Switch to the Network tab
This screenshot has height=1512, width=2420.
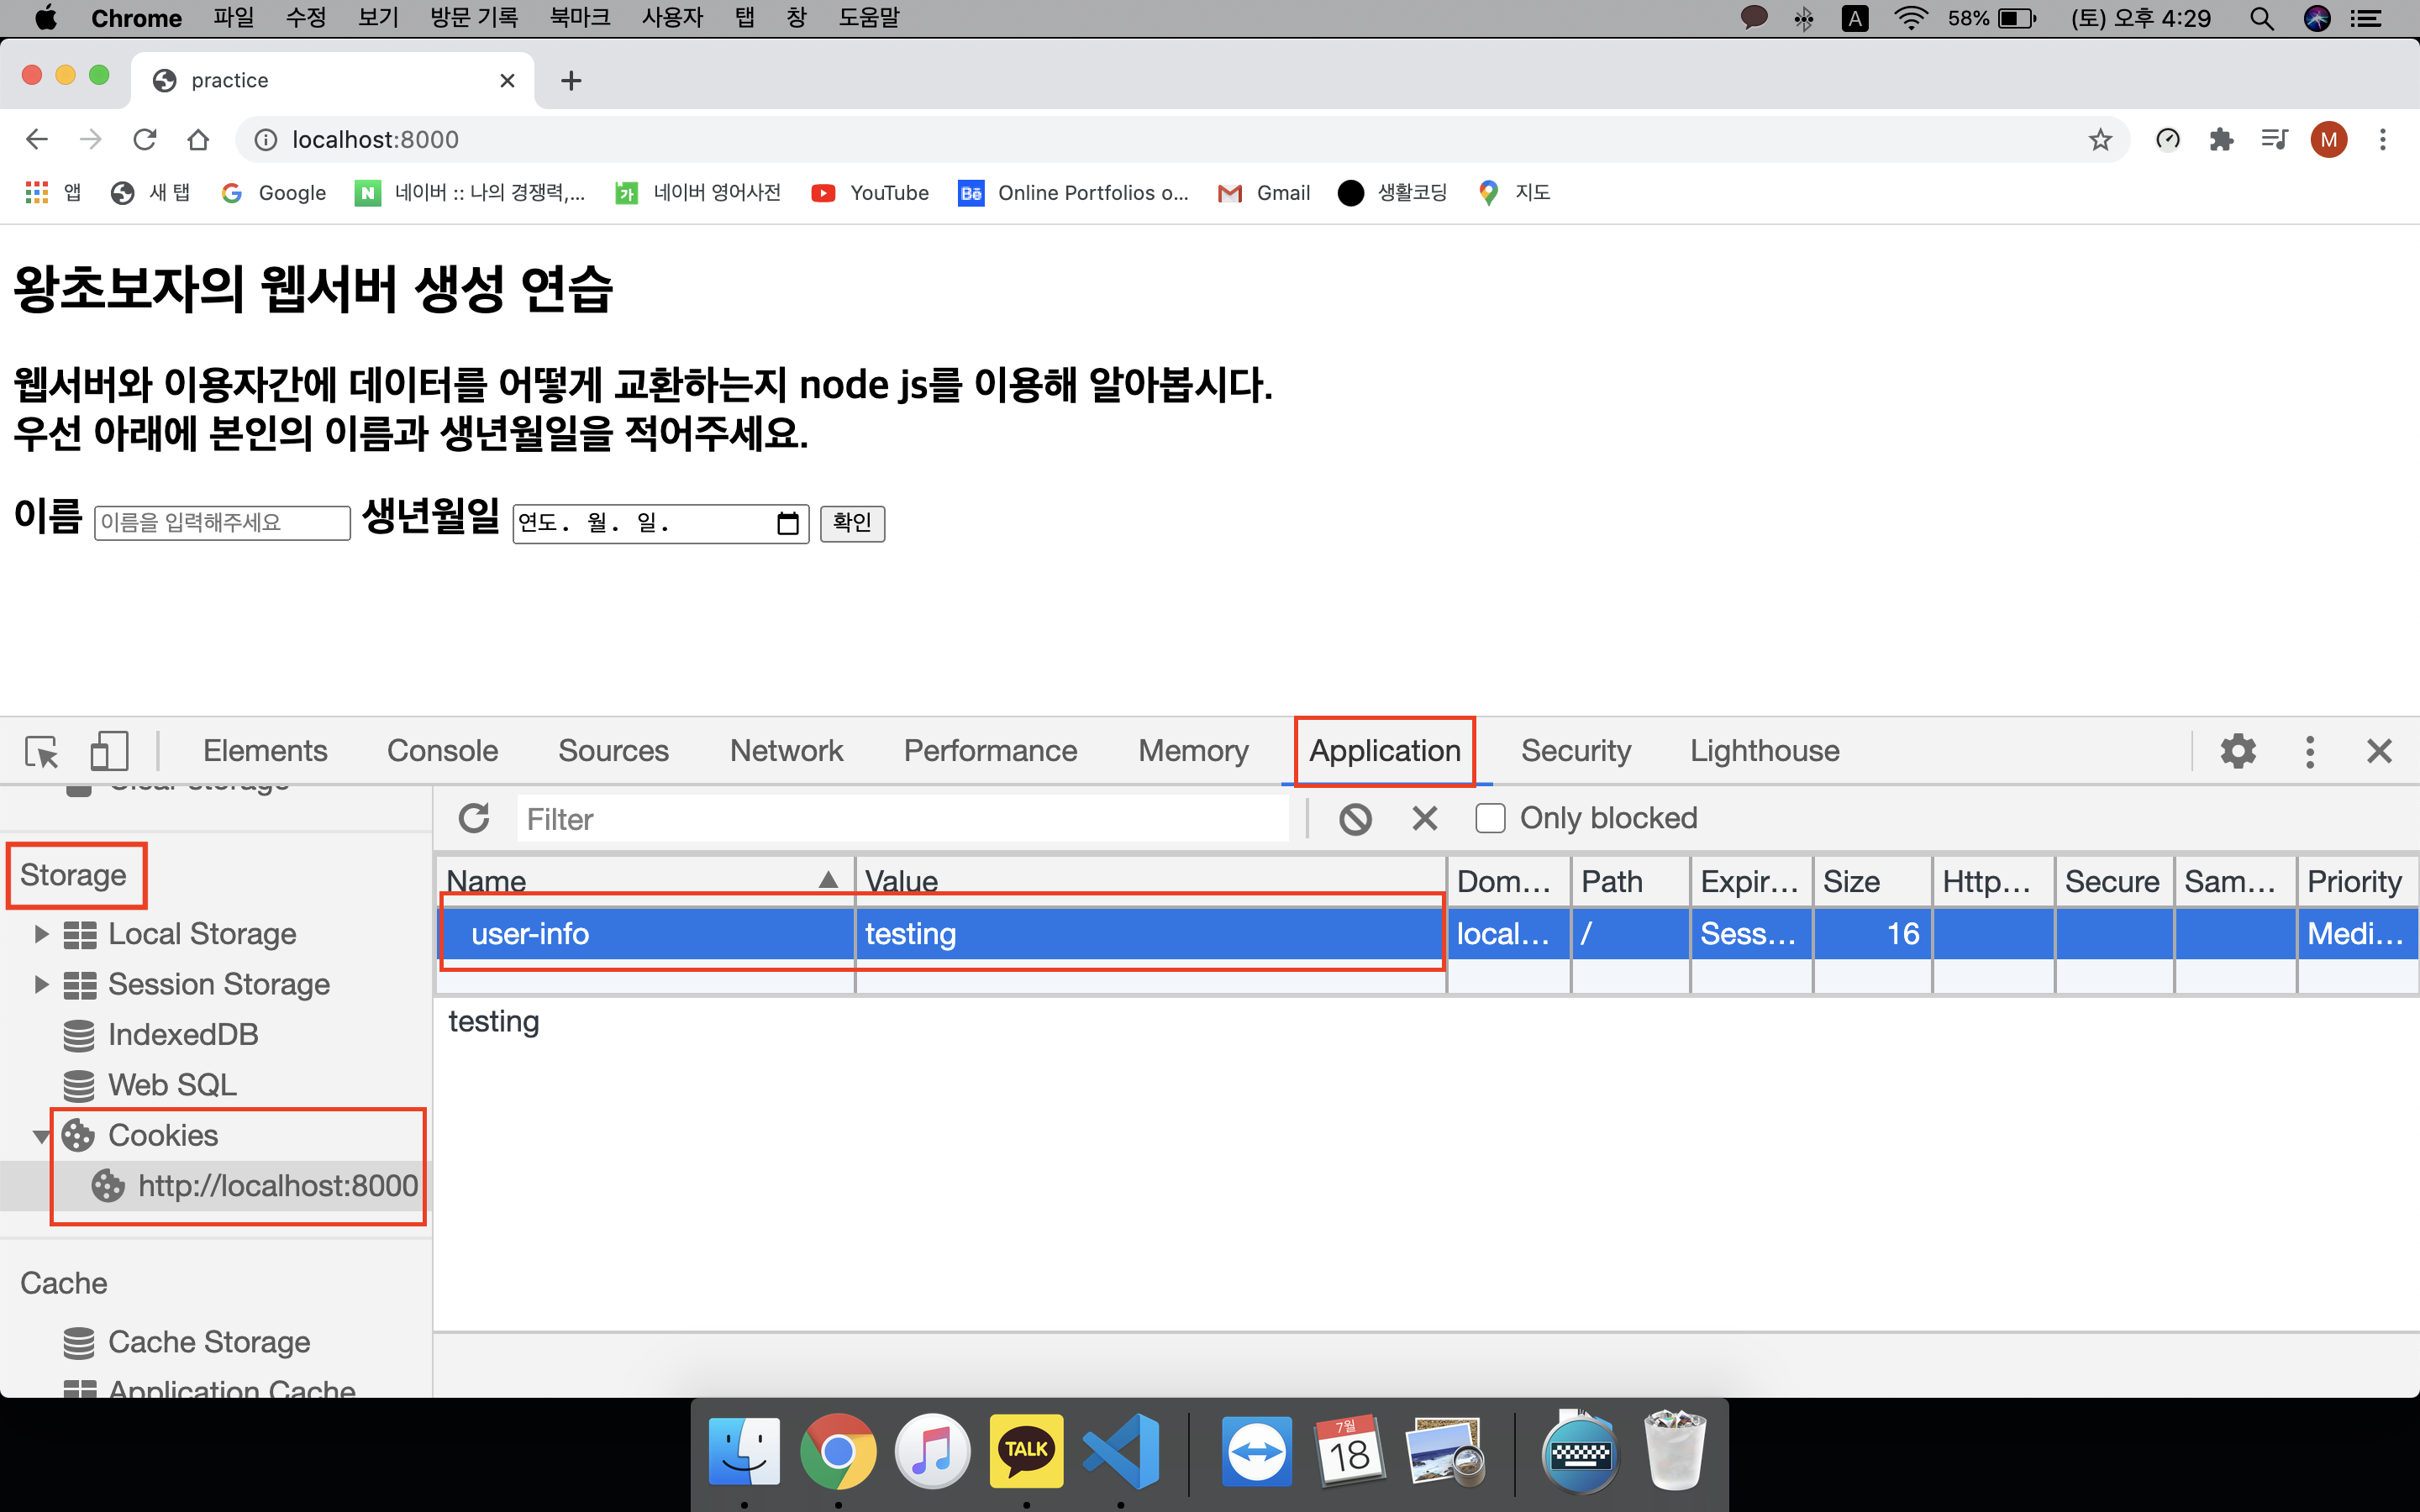click(x=786, y=751)
